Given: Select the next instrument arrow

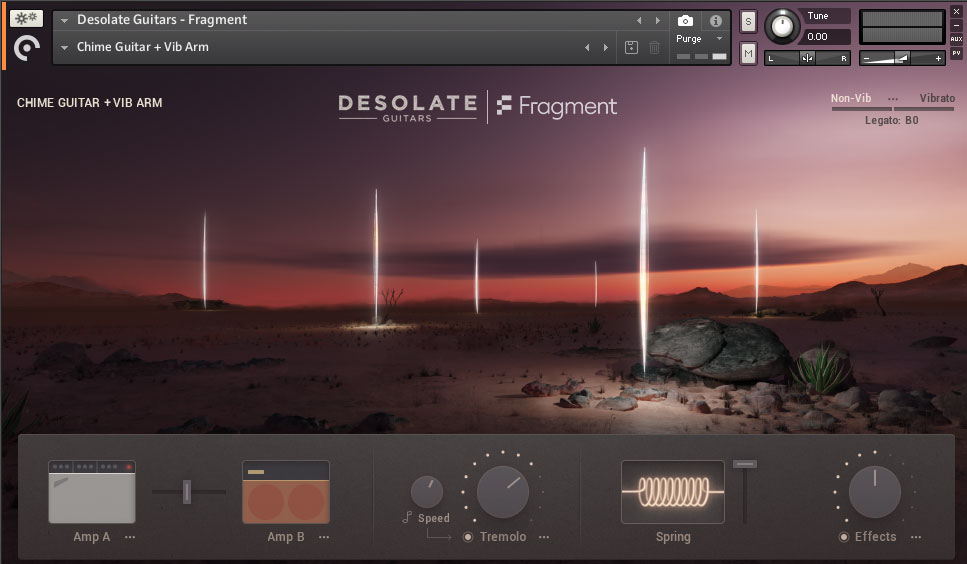Looking at the screenshot, I should coord(657,20).
